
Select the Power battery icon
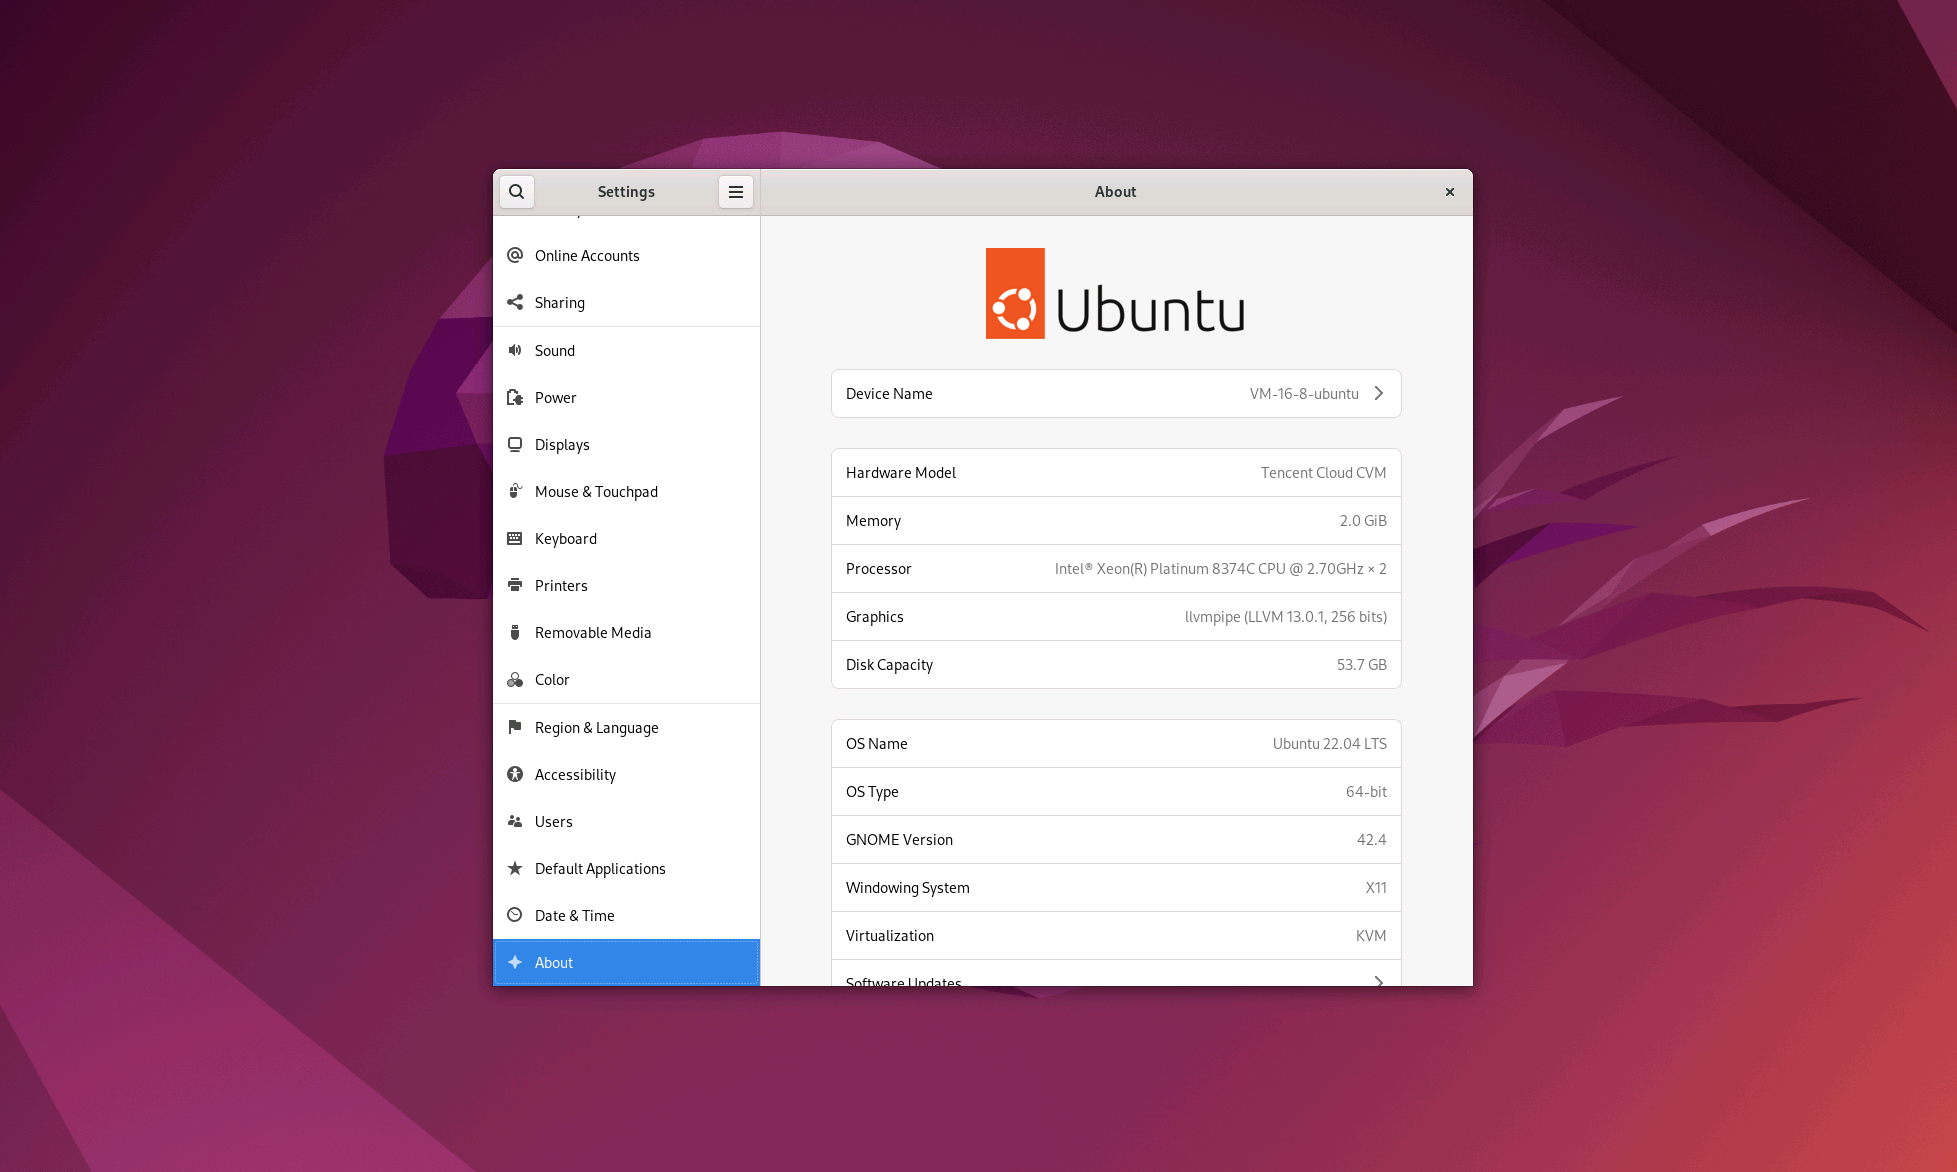click(515, 397)
